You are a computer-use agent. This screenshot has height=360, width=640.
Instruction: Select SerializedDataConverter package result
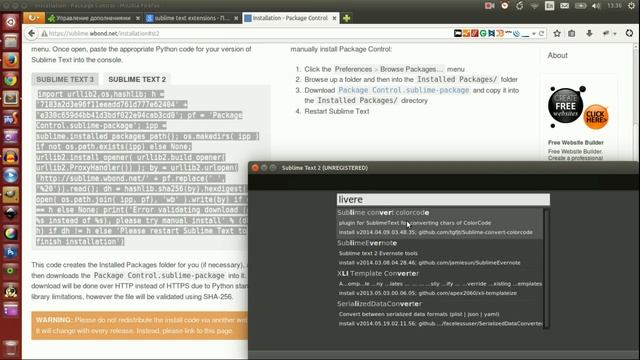click(440, 313)
